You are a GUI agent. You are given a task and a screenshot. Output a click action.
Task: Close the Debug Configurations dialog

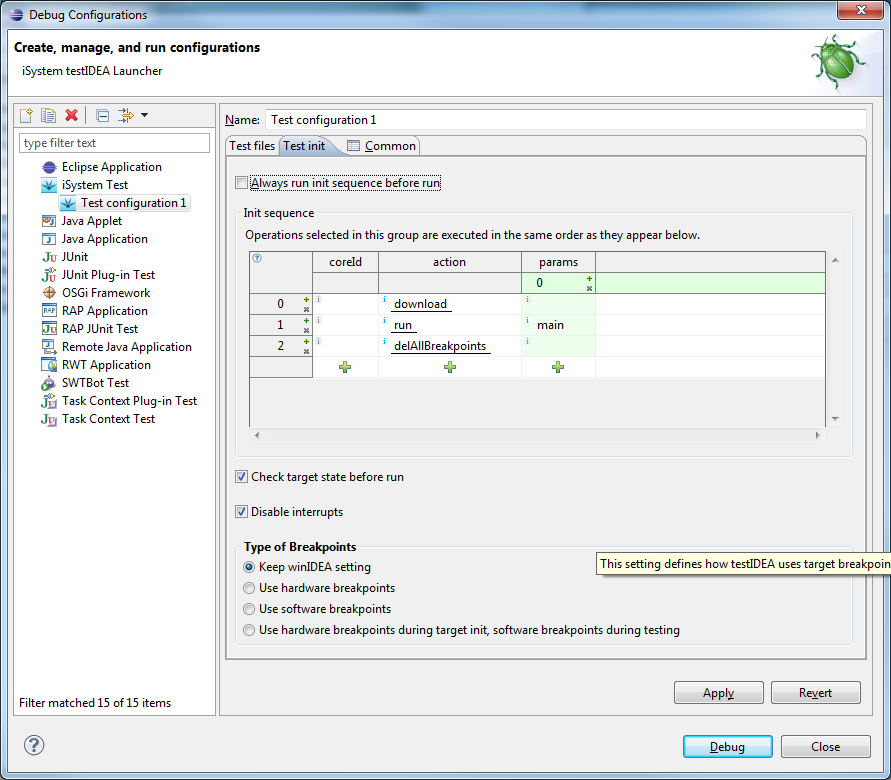point(826,746)
